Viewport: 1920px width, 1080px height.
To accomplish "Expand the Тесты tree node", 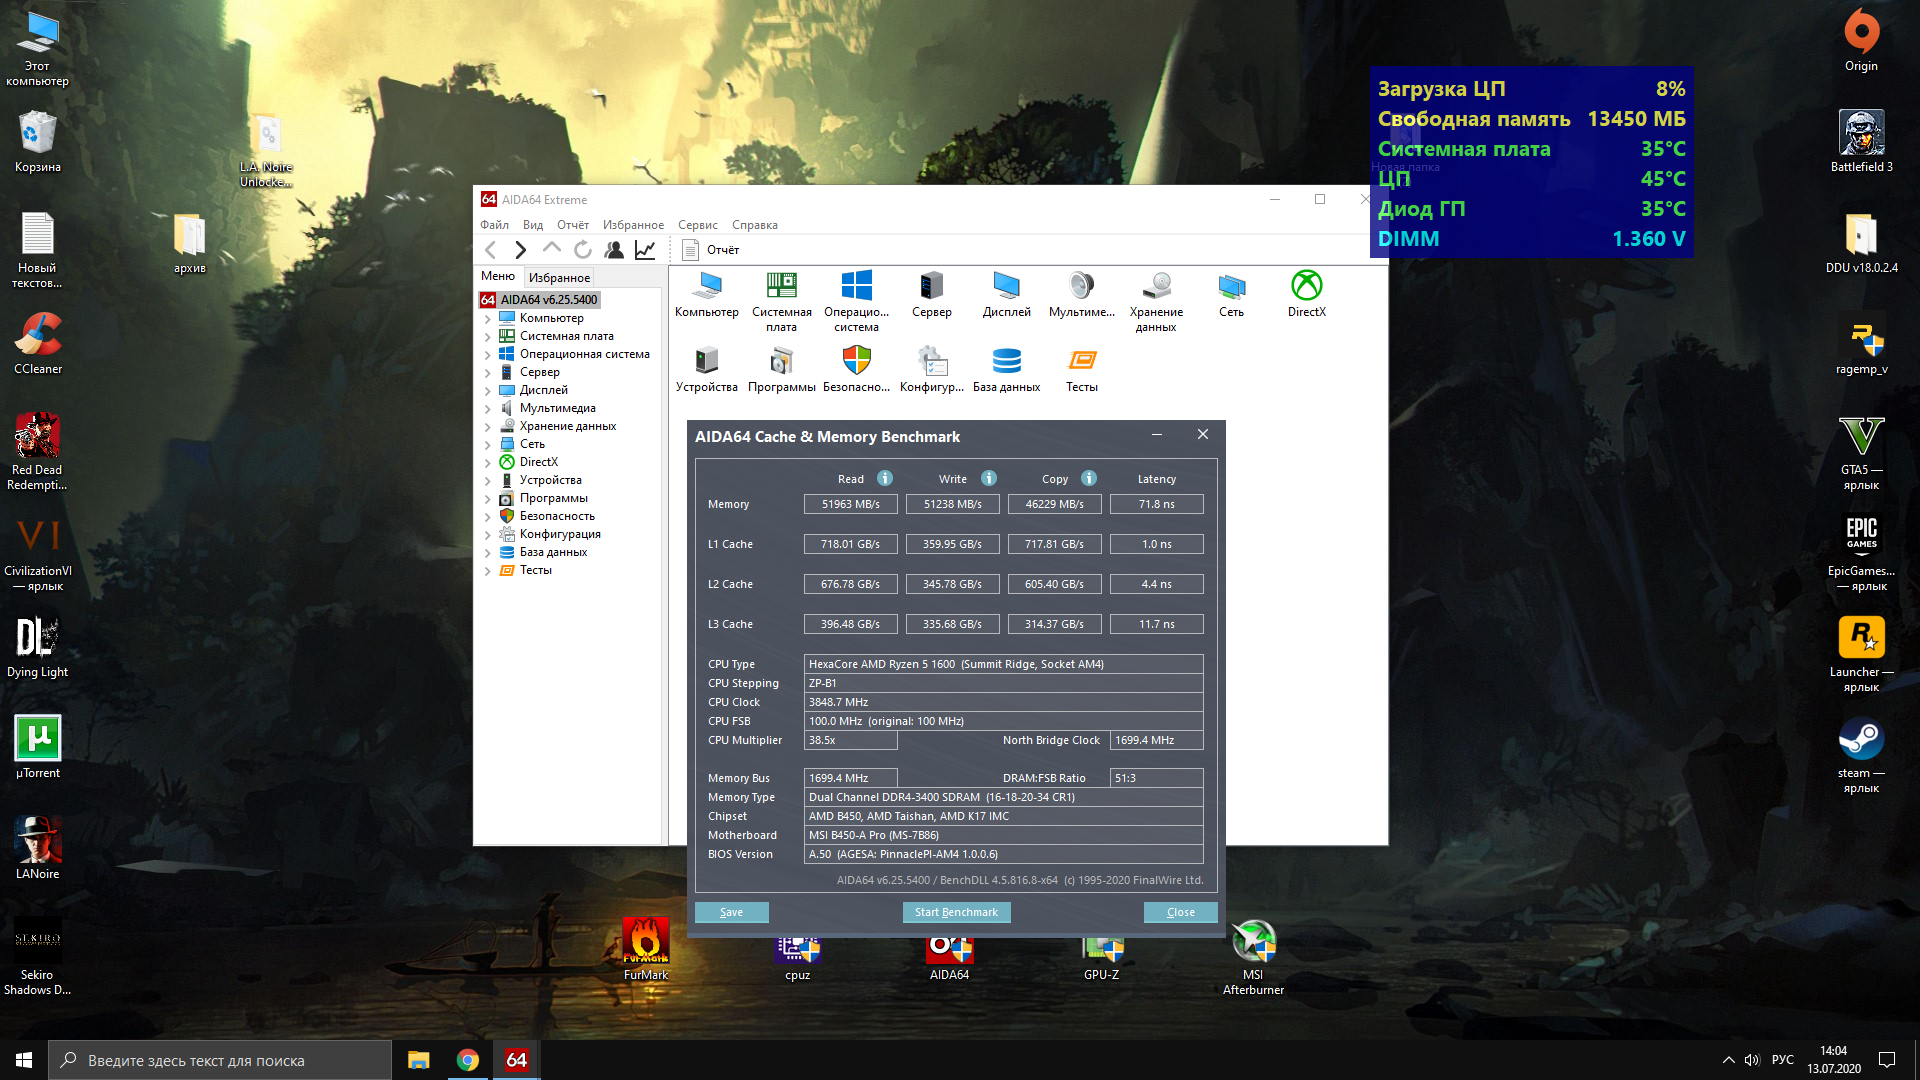I will coord(488,571).
